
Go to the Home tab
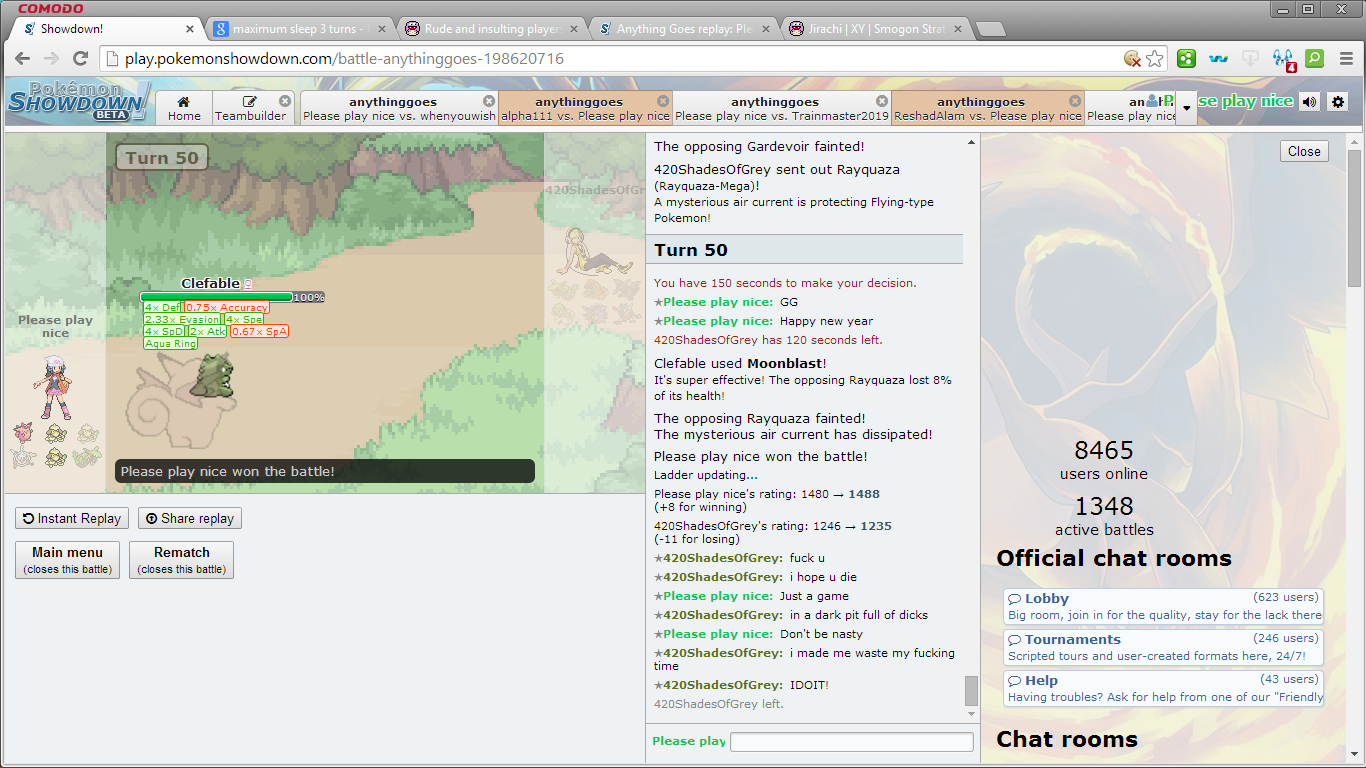point(184,108)
